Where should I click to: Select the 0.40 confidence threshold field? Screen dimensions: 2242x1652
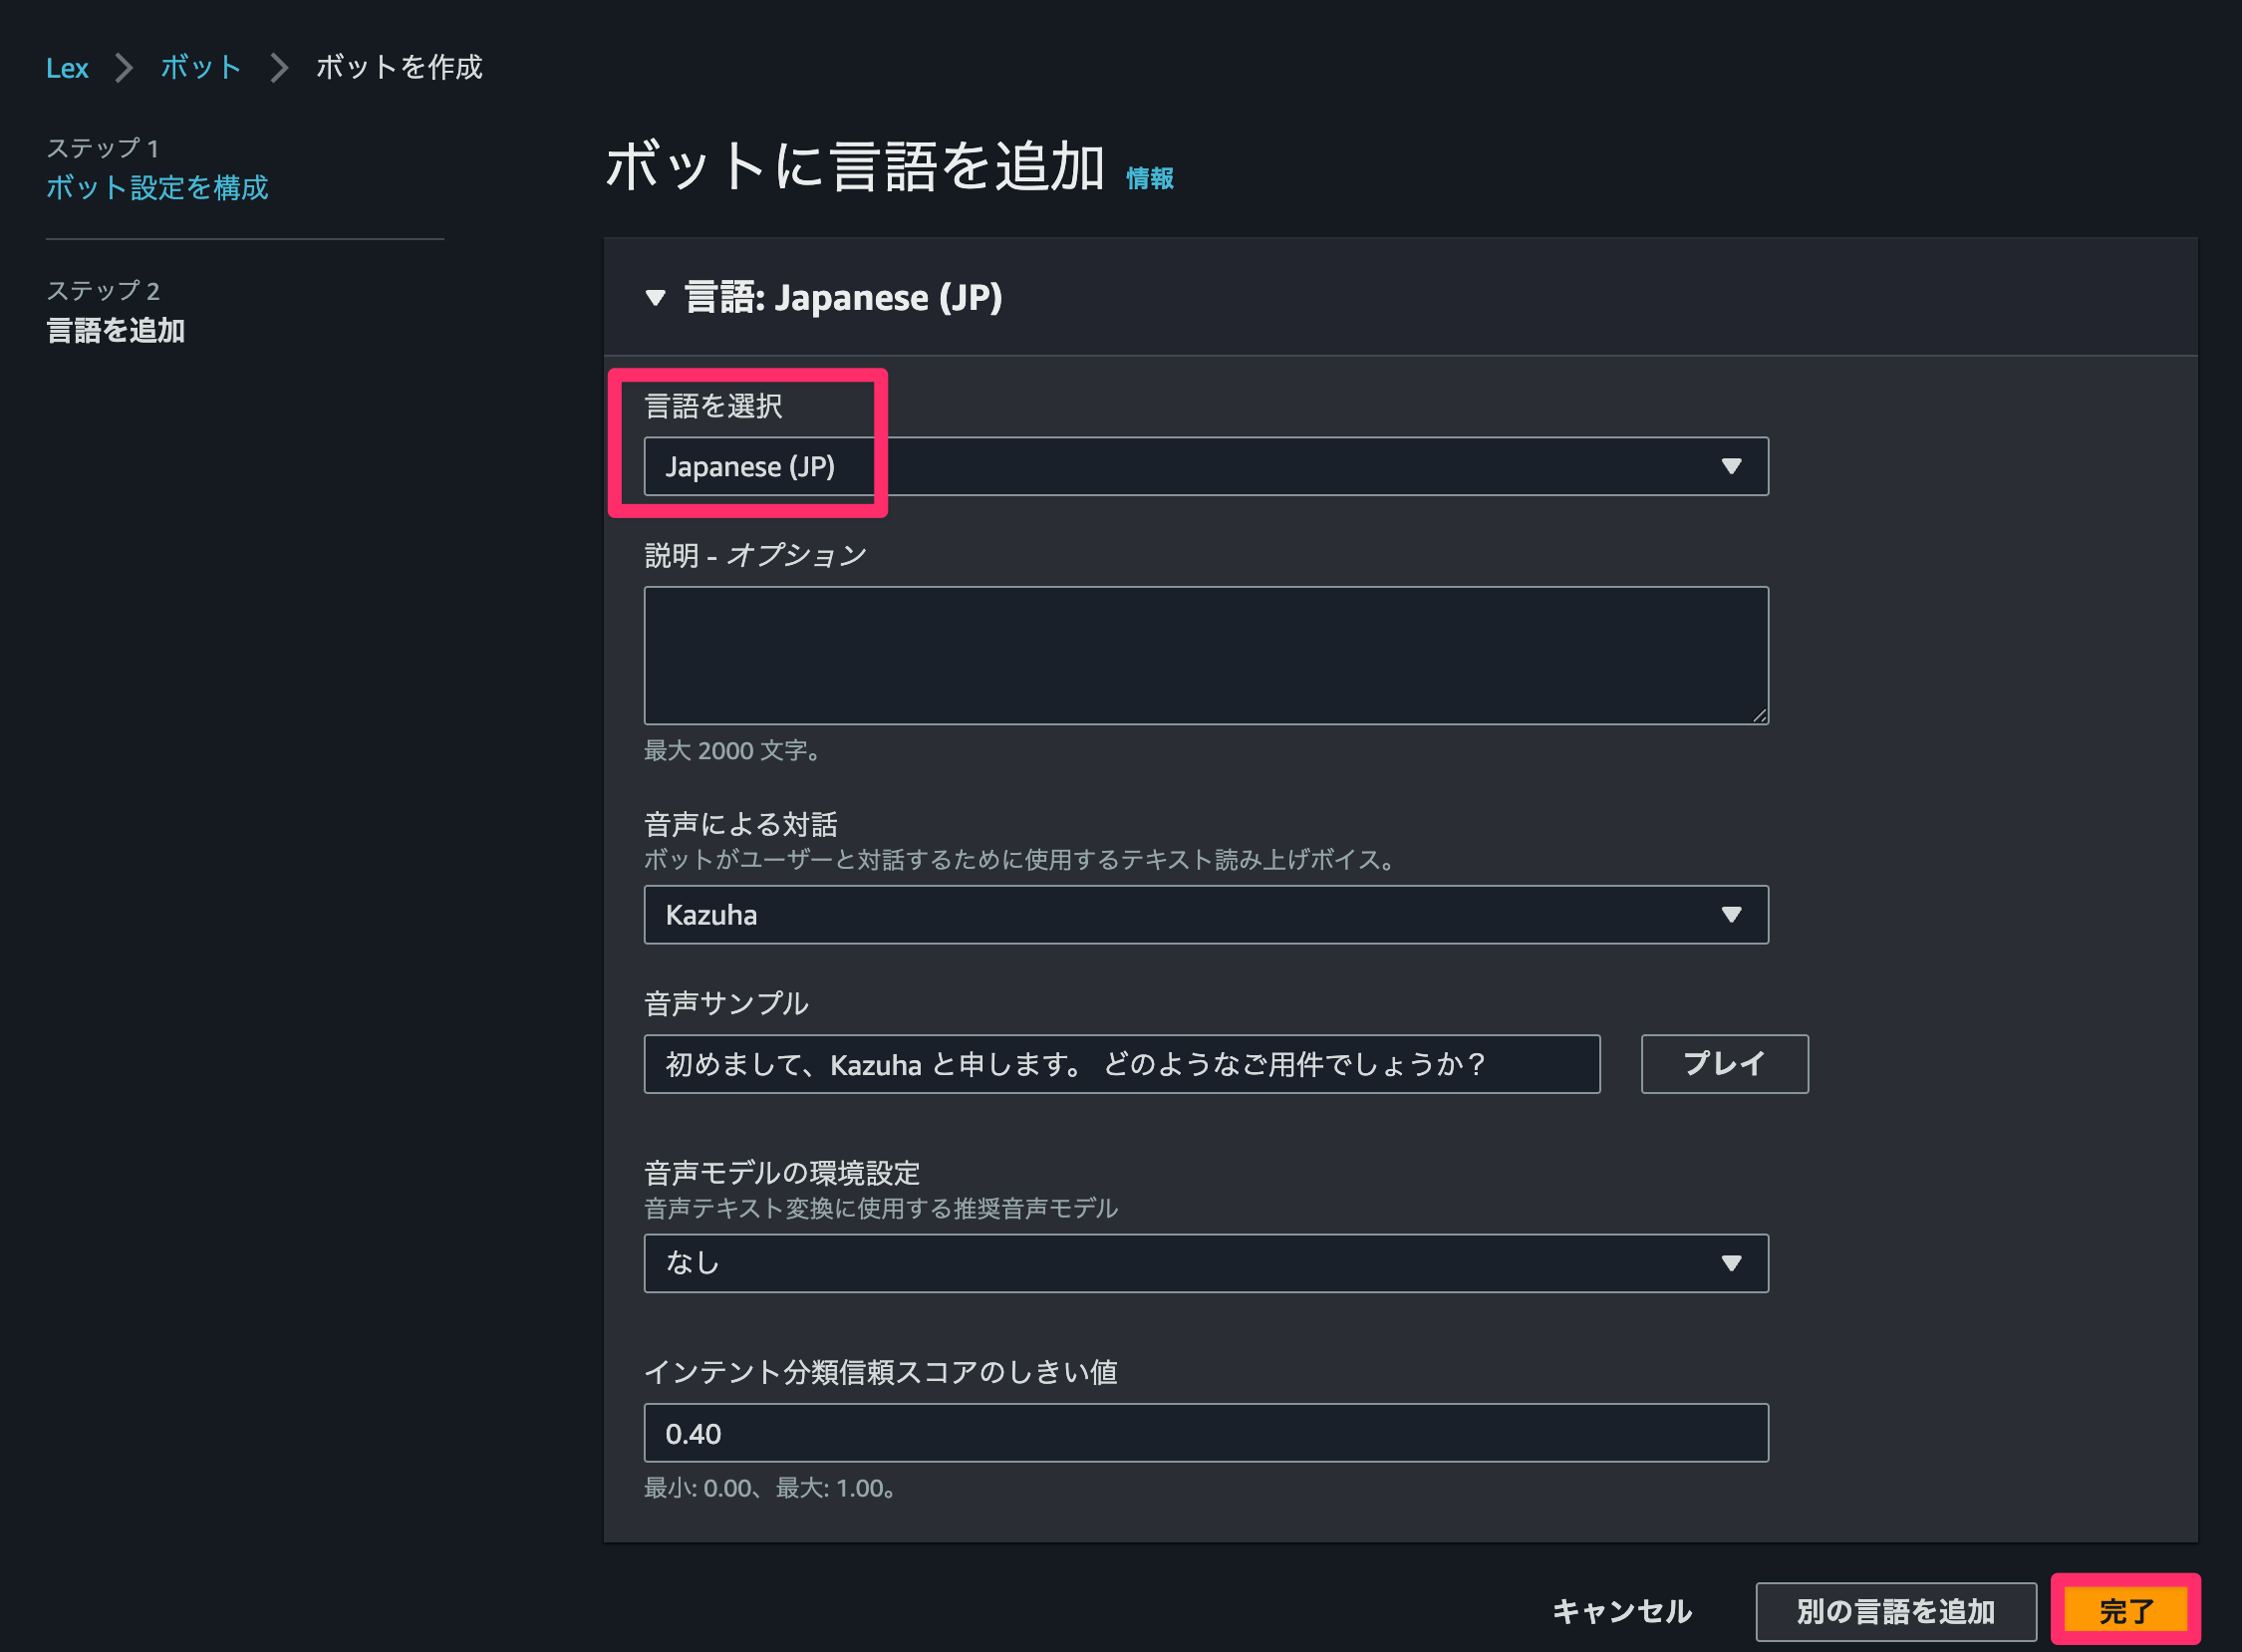pos(1200,1432)
